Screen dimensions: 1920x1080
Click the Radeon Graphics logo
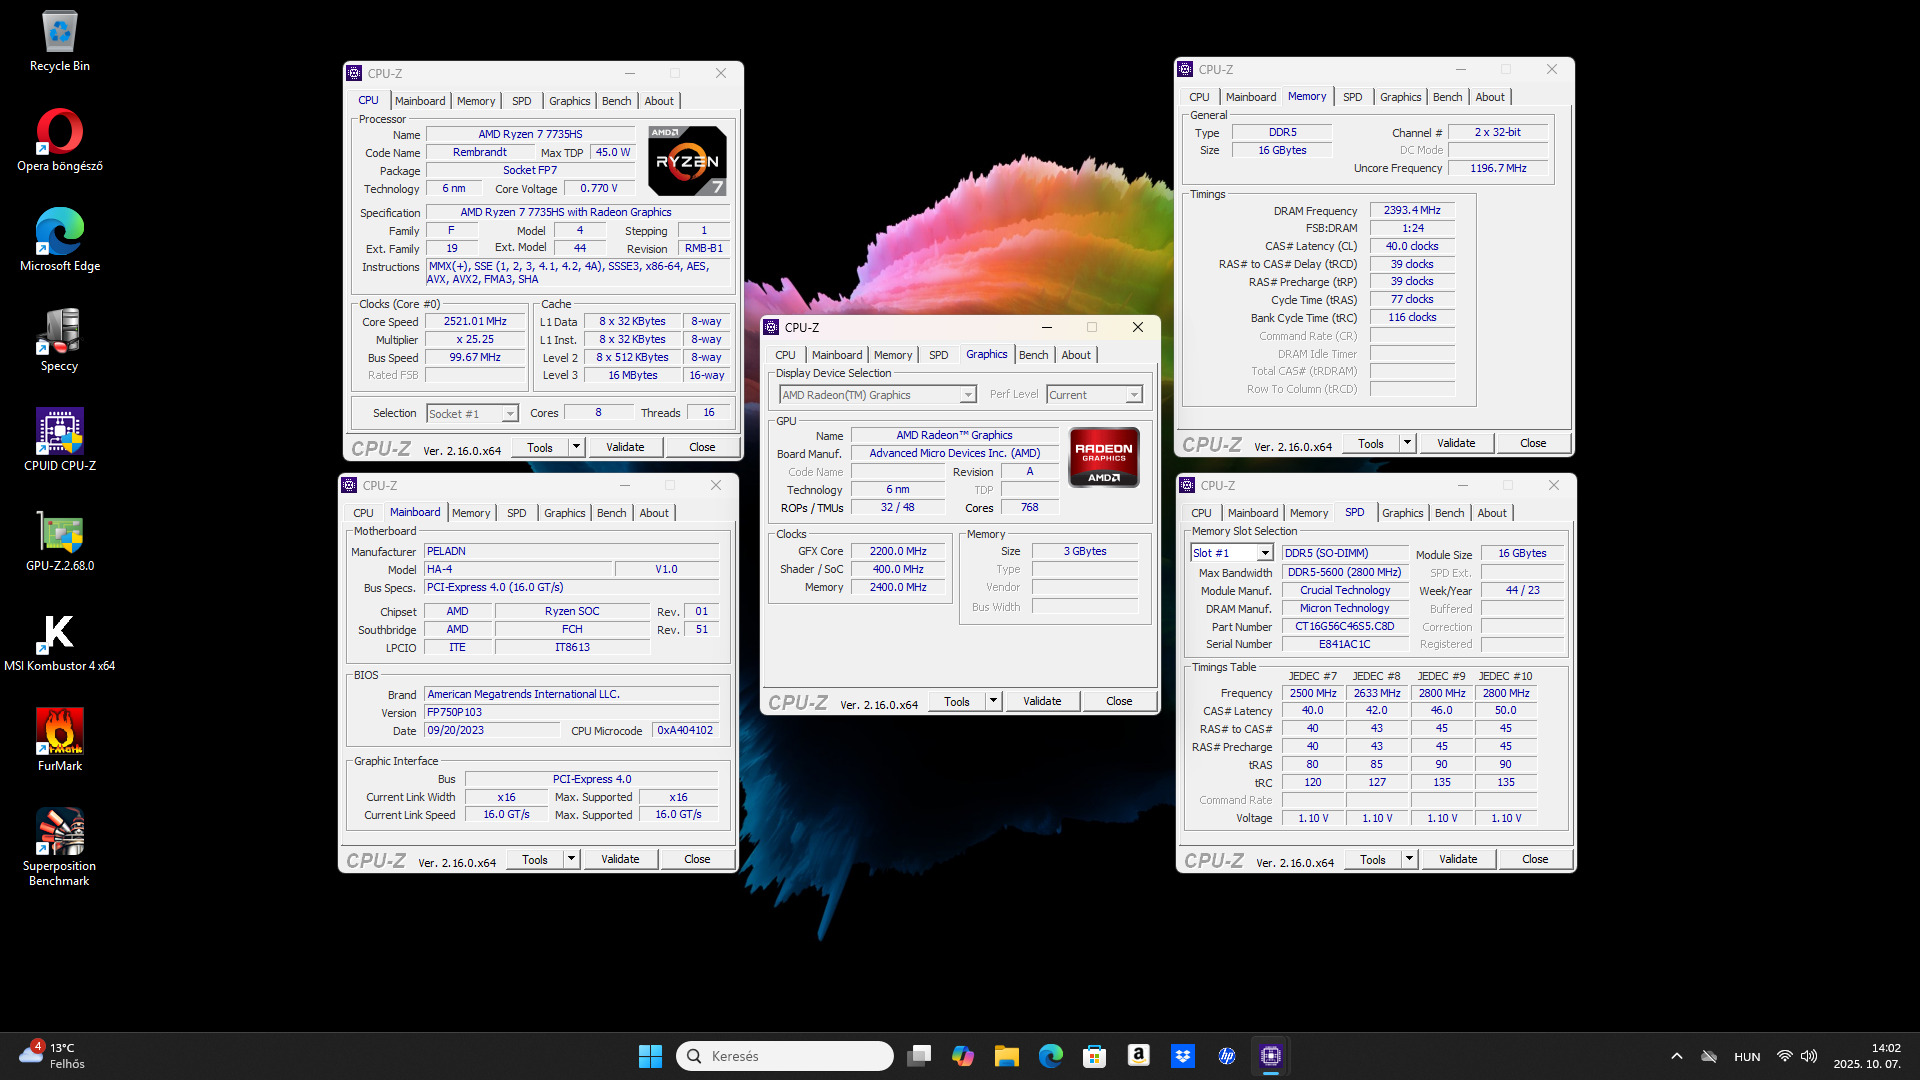1104,458
